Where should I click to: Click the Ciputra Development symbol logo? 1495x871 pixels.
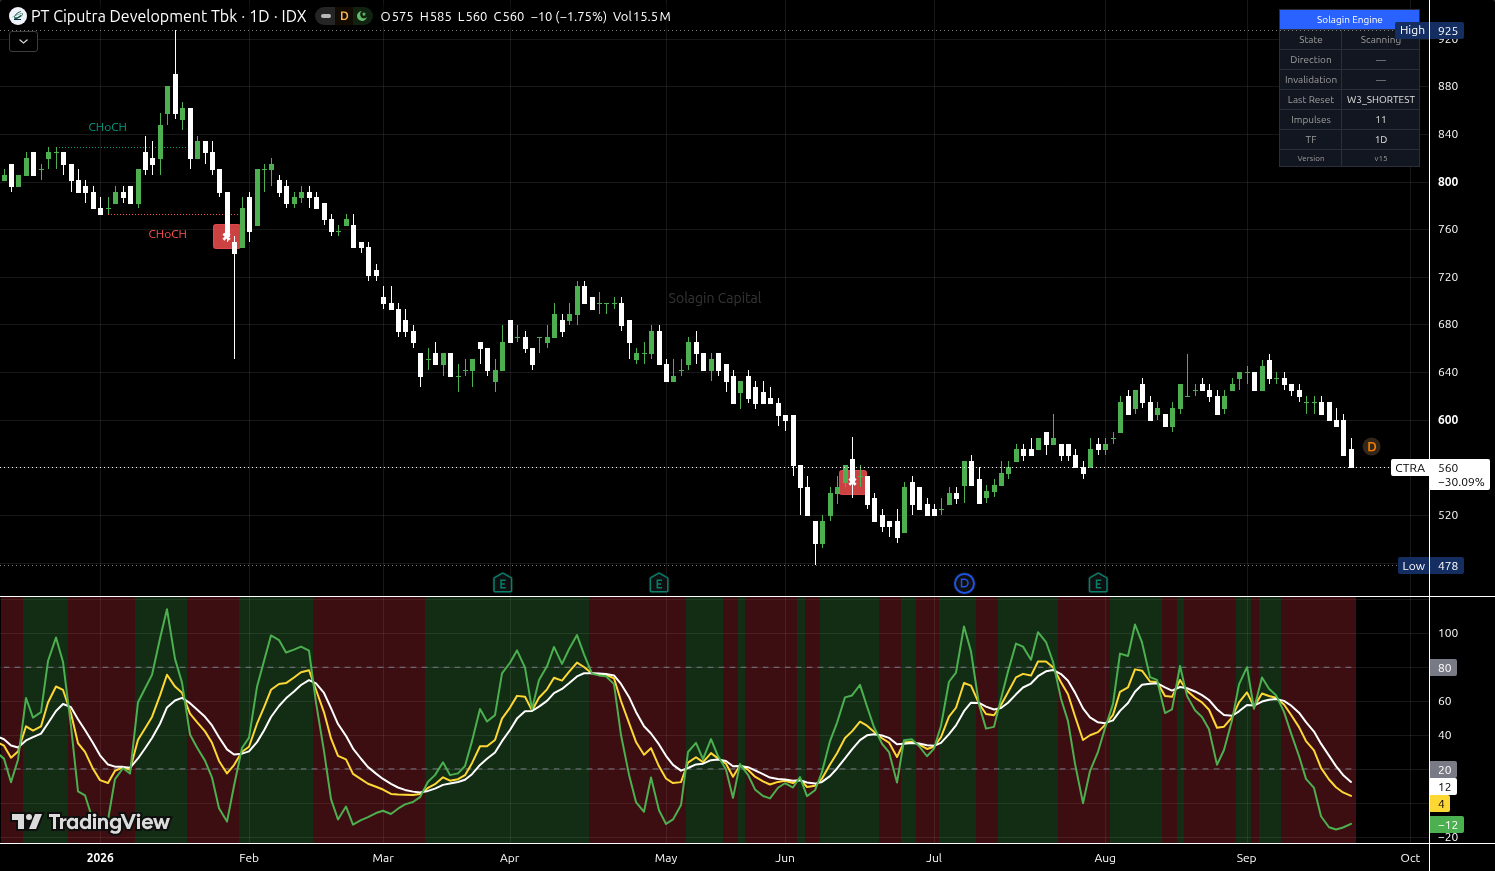[x=18, y=16]
